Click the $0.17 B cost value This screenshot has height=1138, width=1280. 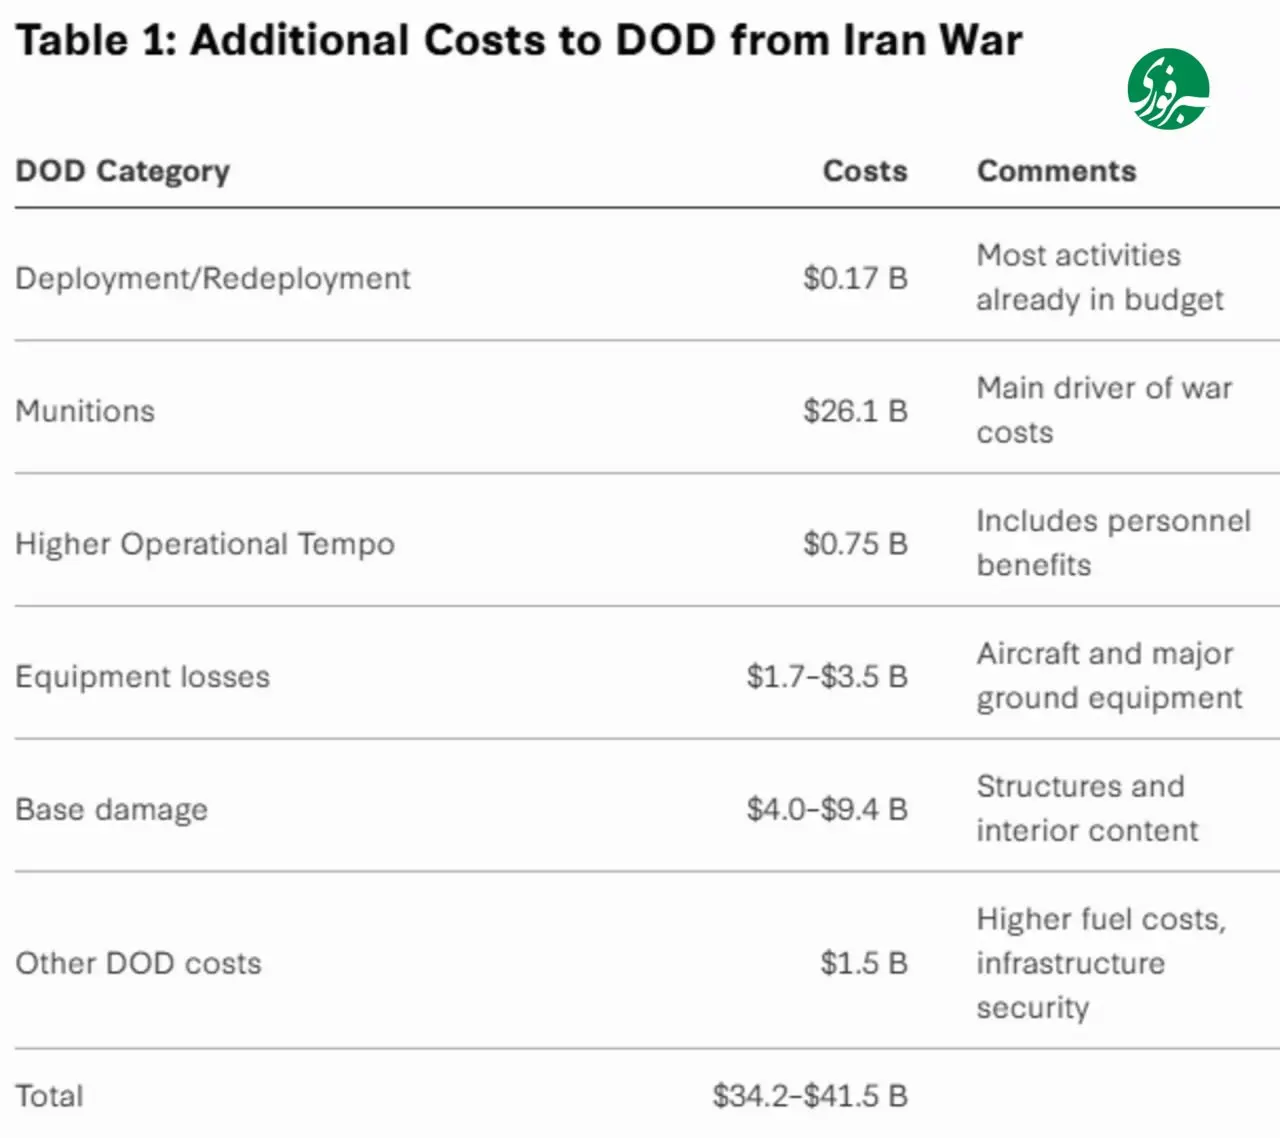[856, 278]
